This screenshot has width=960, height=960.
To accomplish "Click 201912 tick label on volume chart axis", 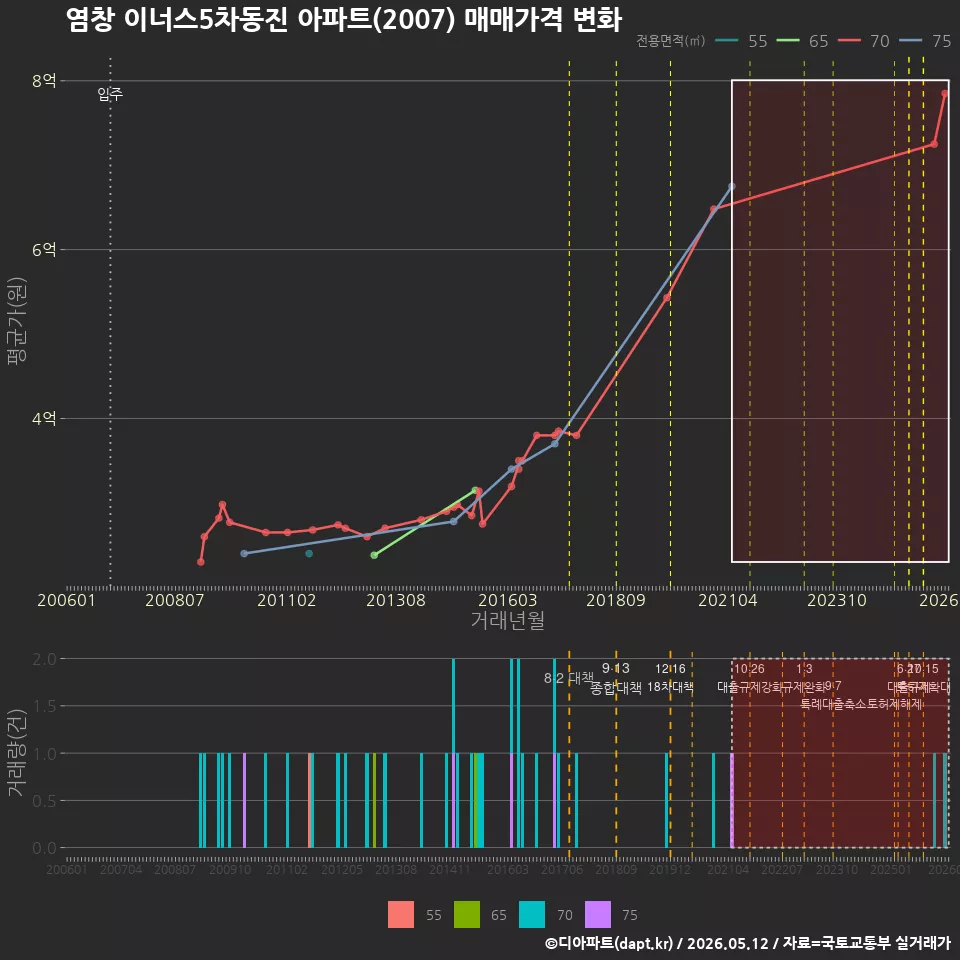I will pyautogui.click(x=670, y=869).
